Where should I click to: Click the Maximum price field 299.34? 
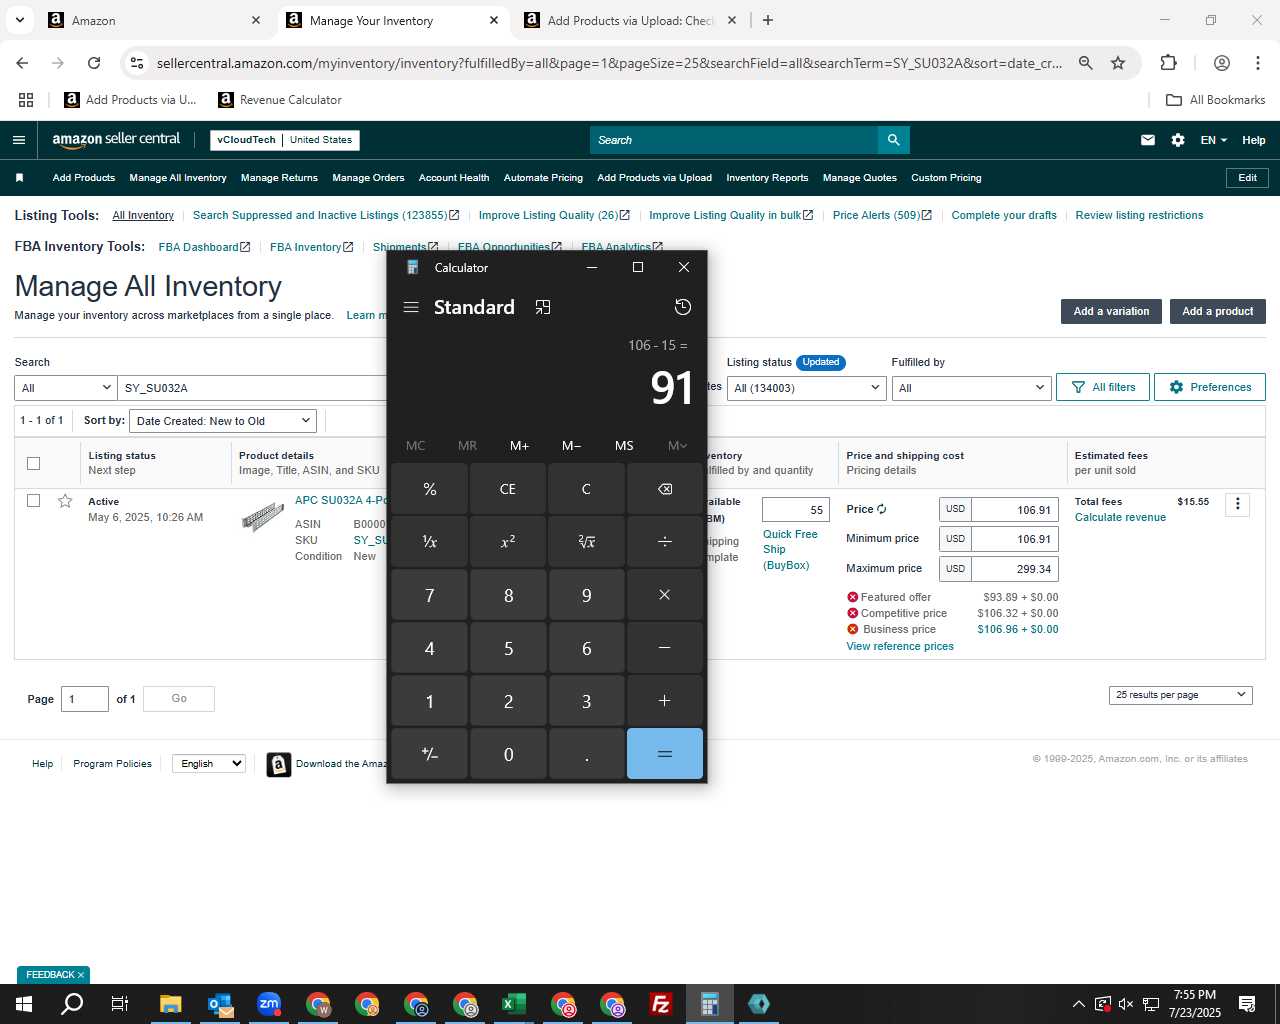1015,569
